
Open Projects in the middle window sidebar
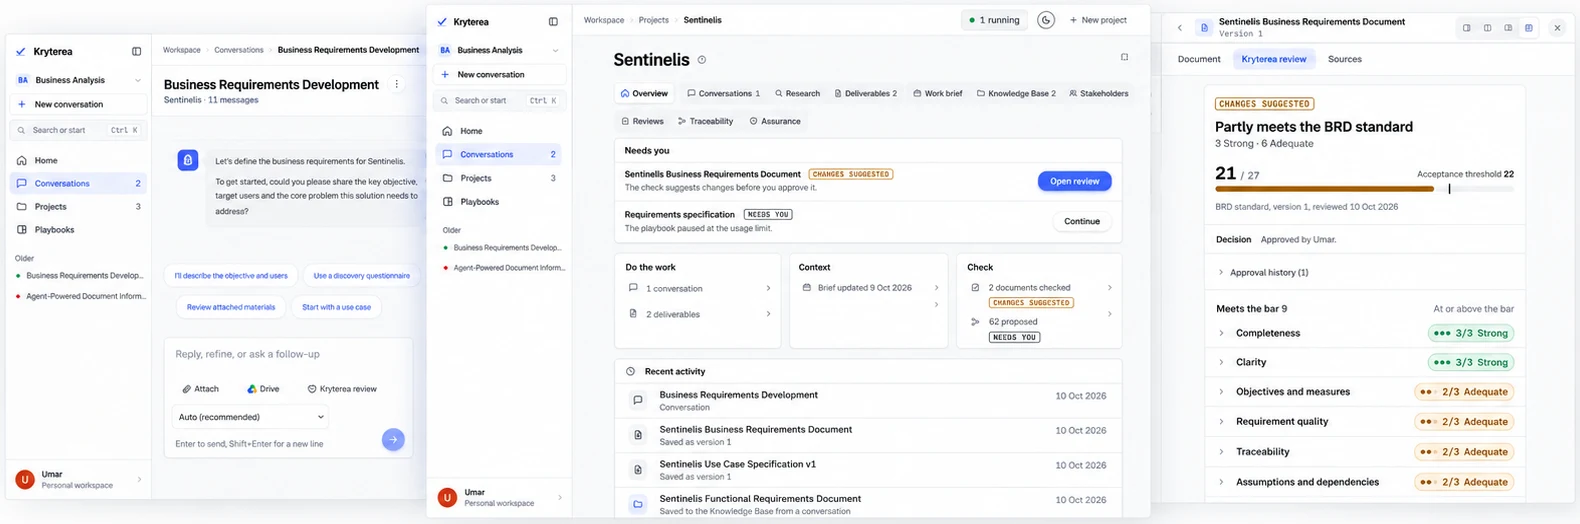499,178
